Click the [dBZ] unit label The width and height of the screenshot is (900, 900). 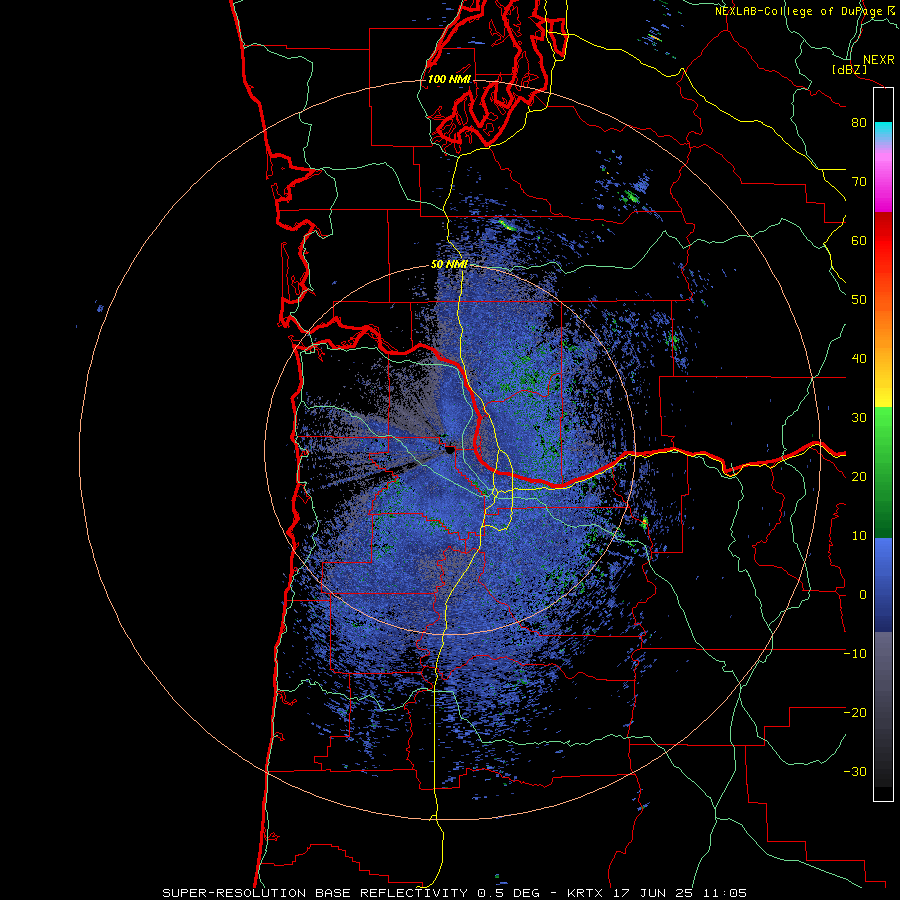(x=849, y=69)
